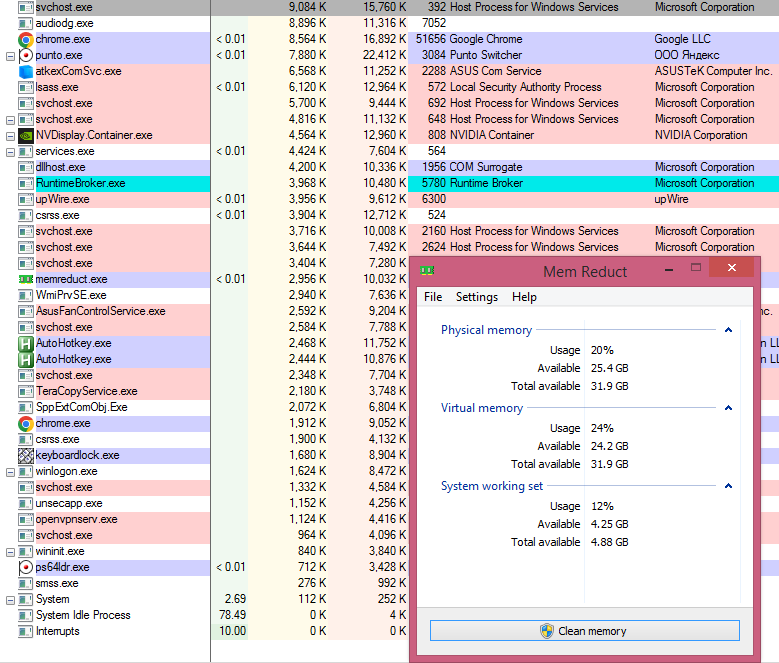Click the AsusFanControlService.exe process icon
This screenshot has height=663, width=779.
point(26,312)
